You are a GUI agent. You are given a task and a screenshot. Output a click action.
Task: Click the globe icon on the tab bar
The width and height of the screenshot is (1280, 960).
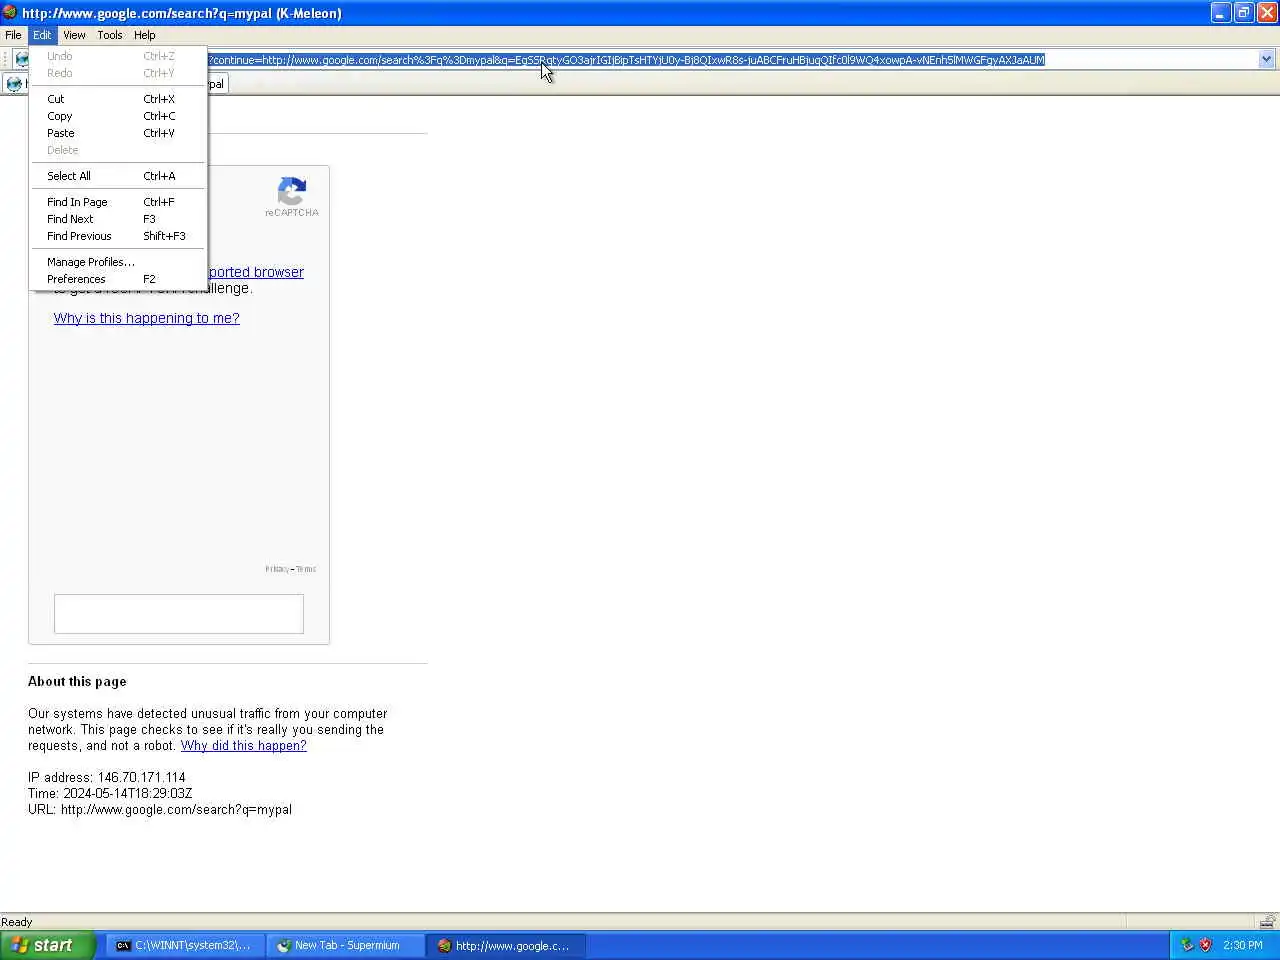(14, 84)
